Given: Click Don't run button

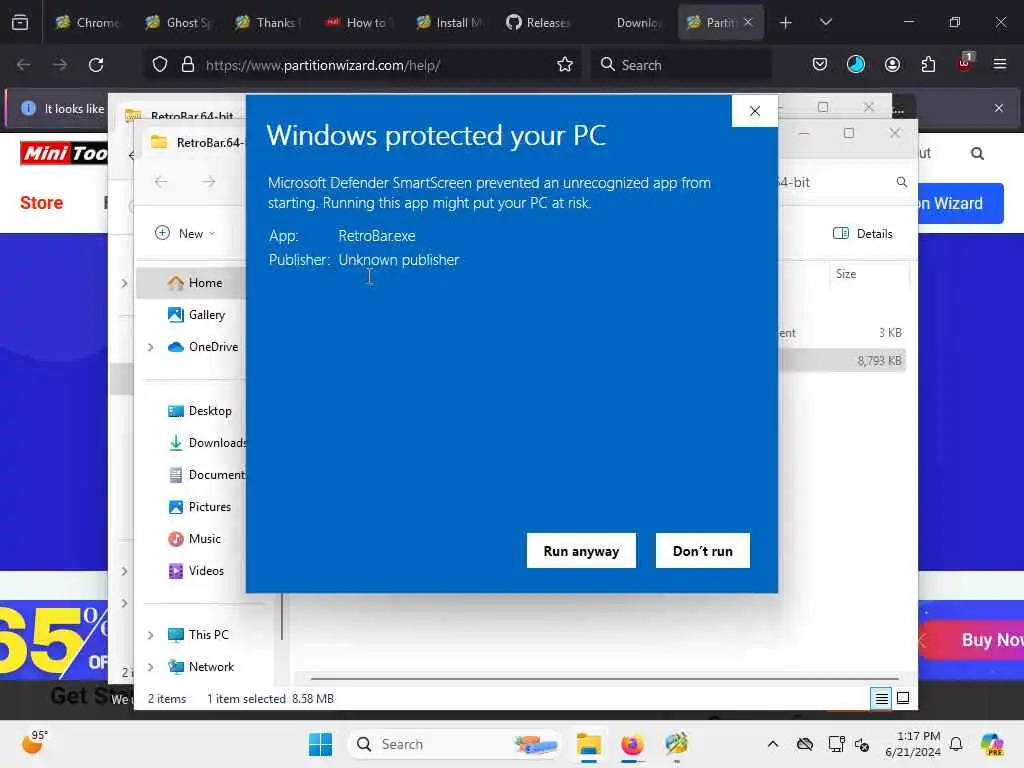Looking at the screenshot, I should pos(703,551).
